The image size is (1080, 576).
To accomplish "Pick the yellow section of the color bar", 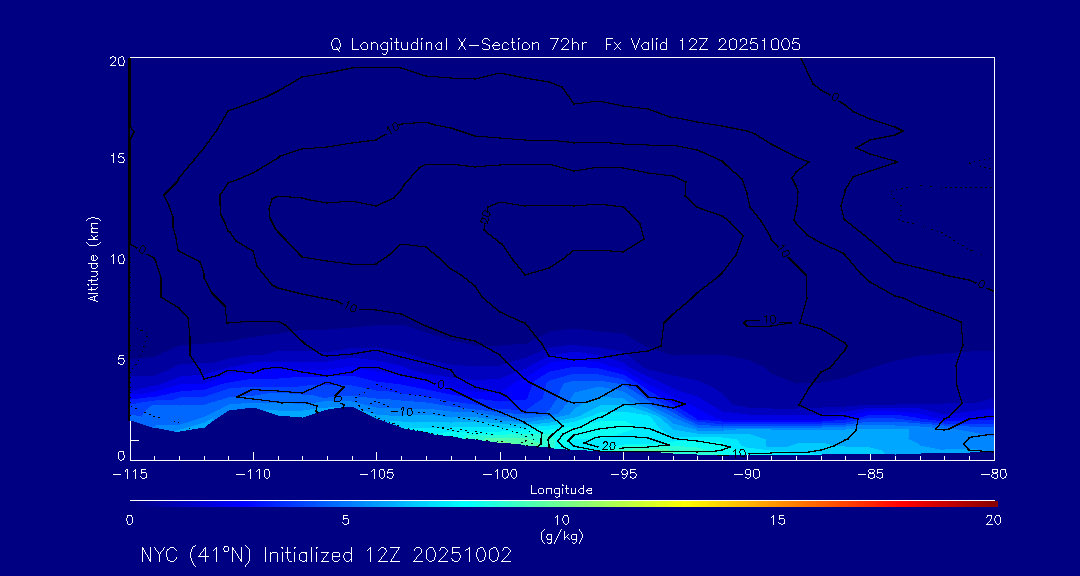I will [660, 502].
